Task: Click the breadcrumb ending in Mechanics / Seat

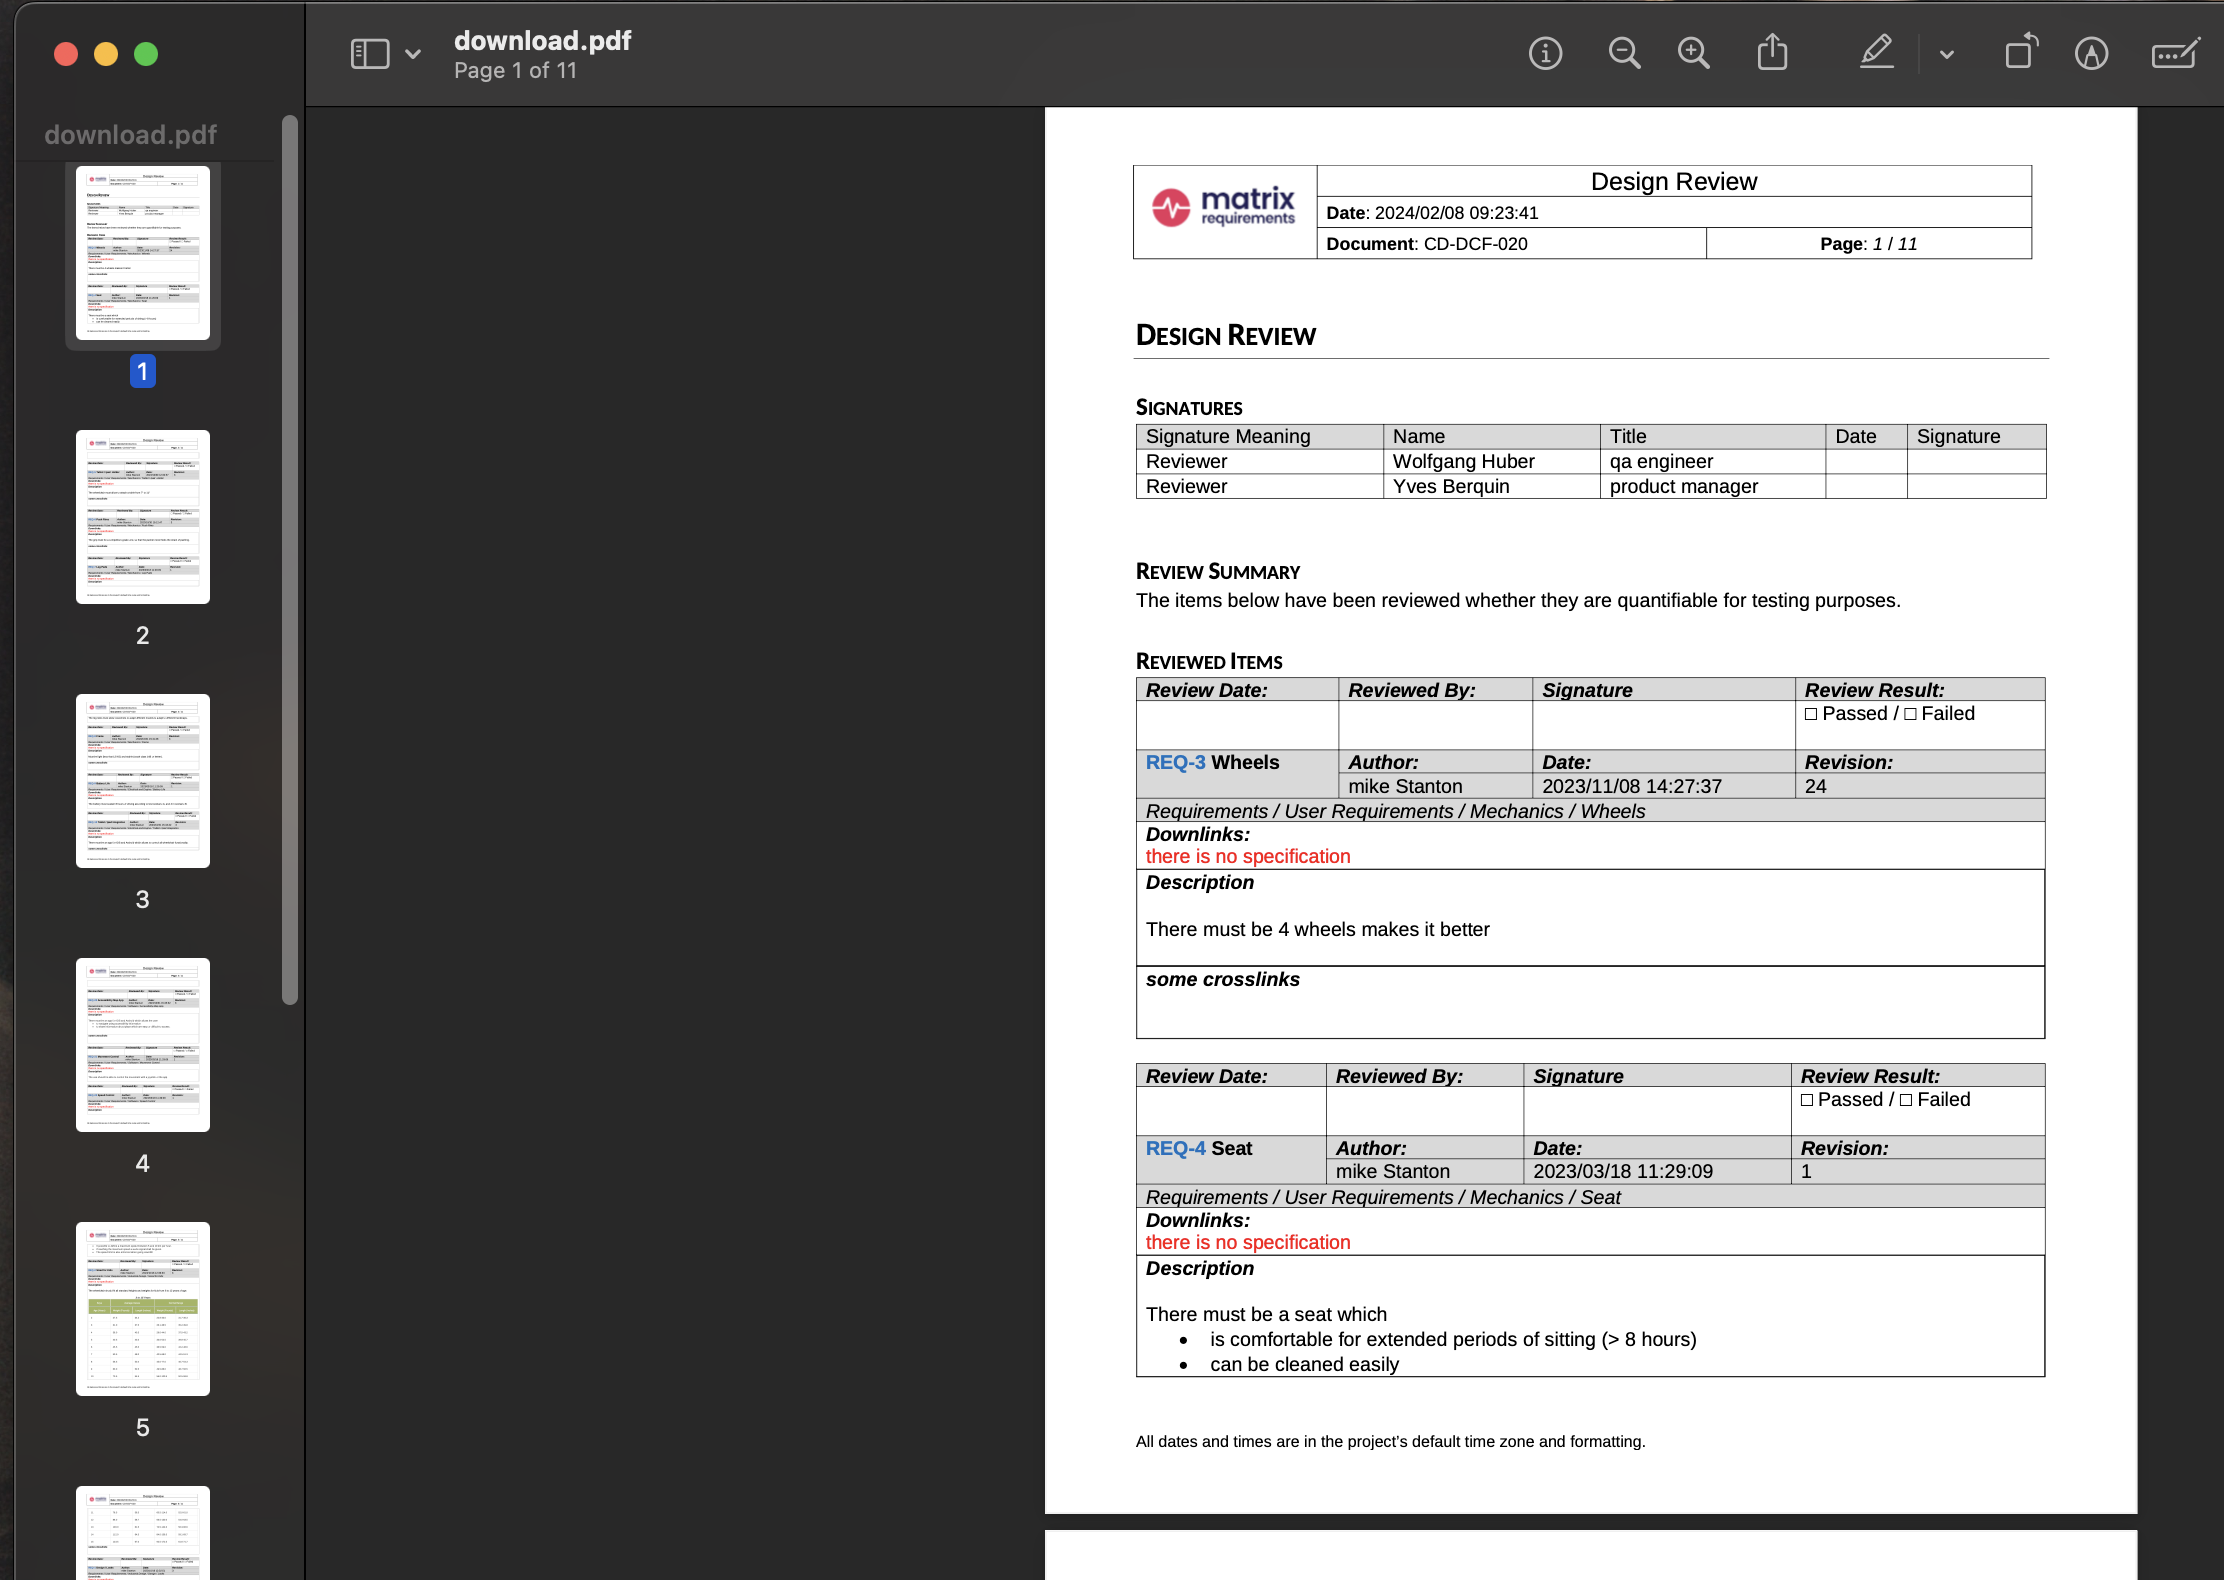Action: pos(1383,1197)
